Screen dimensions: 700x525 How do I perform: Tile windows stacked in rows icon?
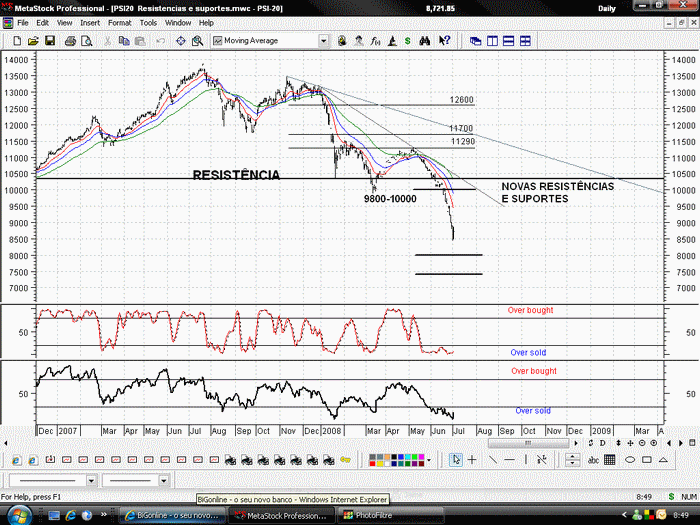pos(508,41)
